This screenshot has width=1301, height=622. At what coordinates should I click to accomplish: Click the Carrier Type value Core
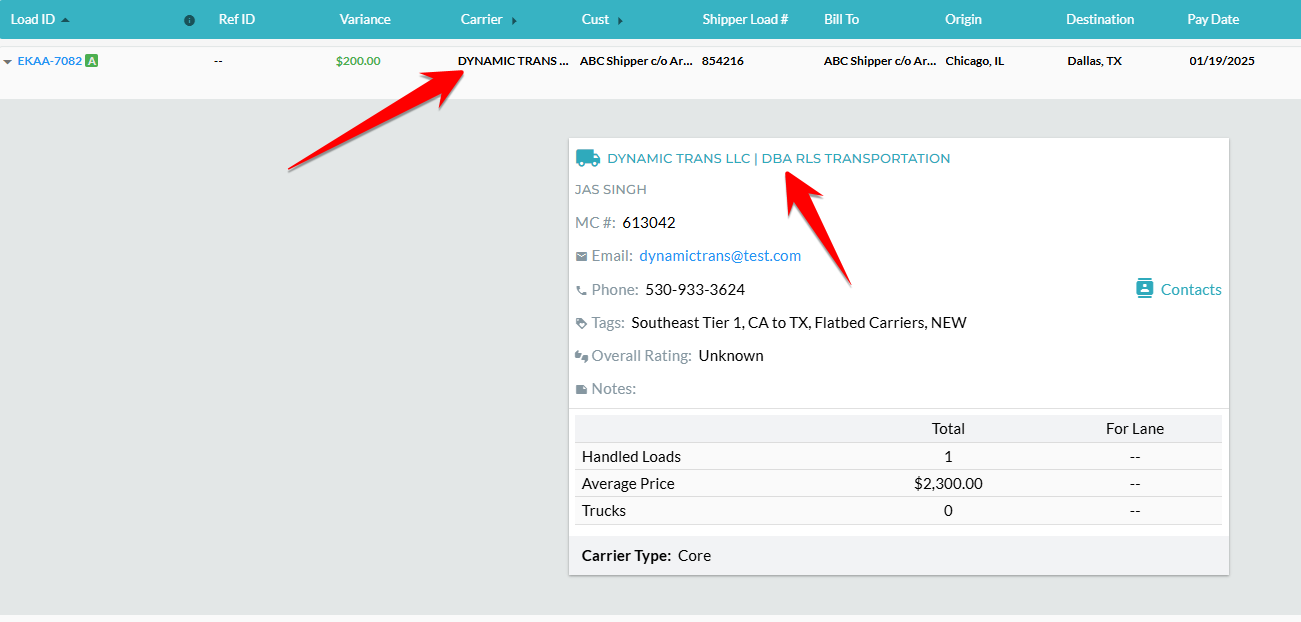coord(694,556)
